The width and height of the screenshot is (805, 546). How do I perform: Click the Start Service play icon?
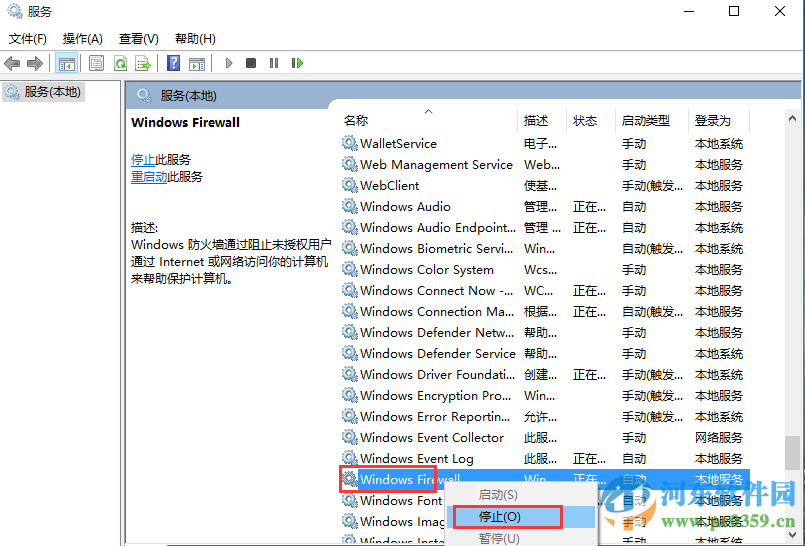click(x=229, y=63)
